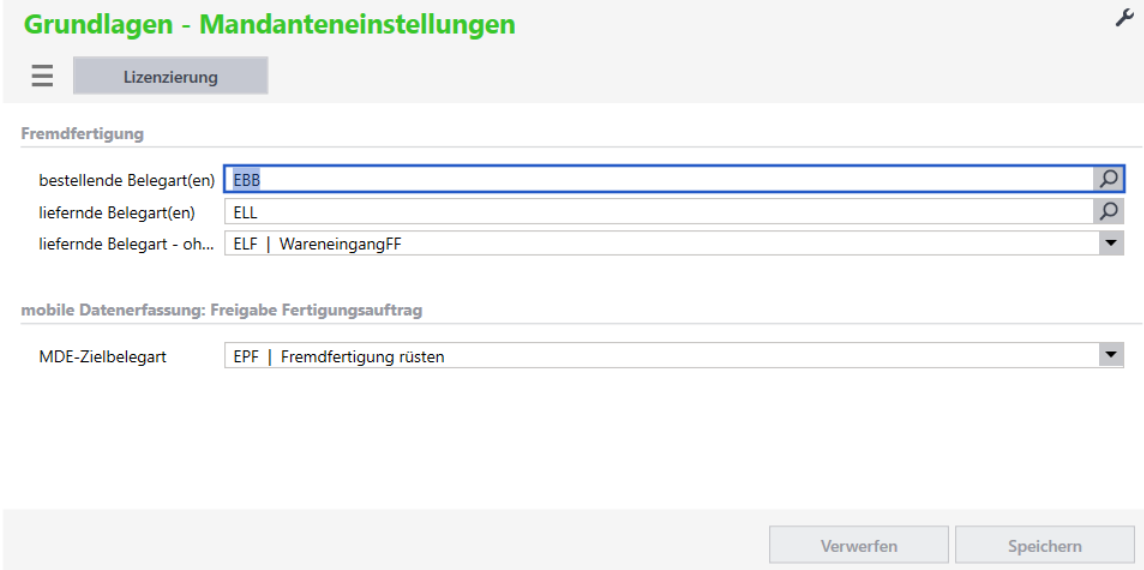The image size is (1144, 570).
Task: Click the bestellende Belegart(en) label
Action: pos(127,180)
